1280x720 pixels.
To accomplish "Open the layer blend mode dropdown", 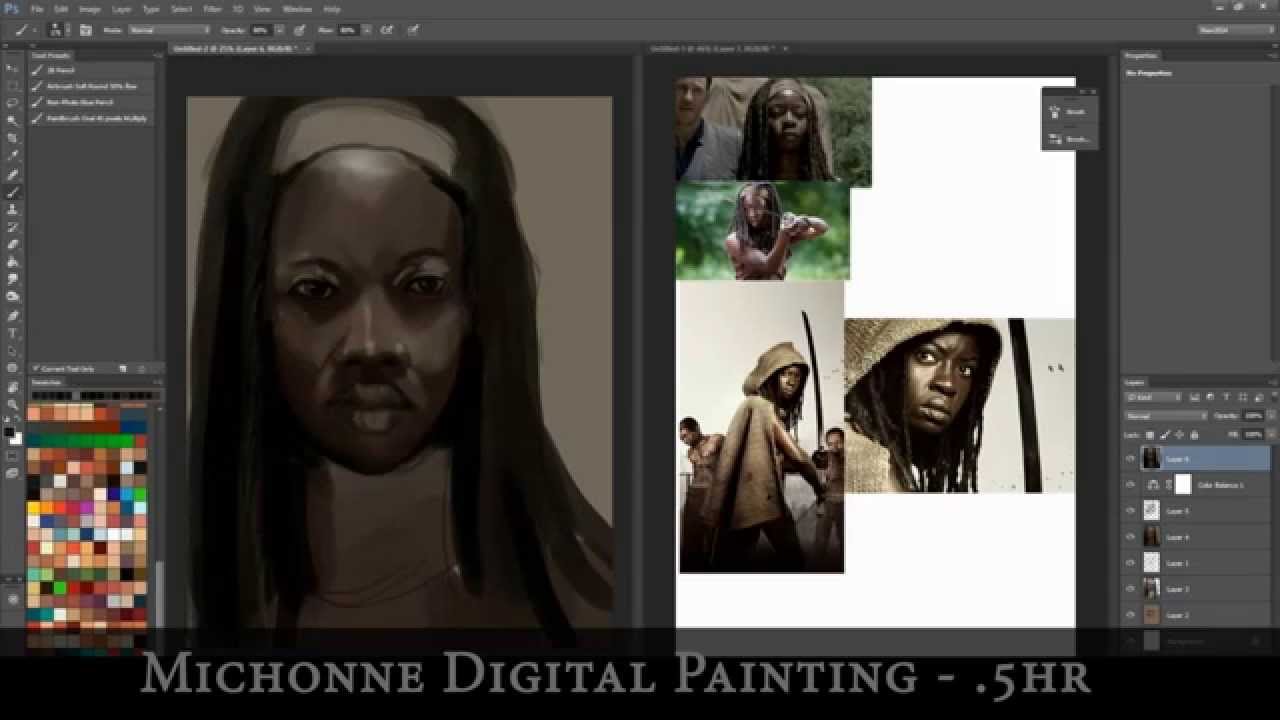I will pyautogui.click(x=1168, y=415).
